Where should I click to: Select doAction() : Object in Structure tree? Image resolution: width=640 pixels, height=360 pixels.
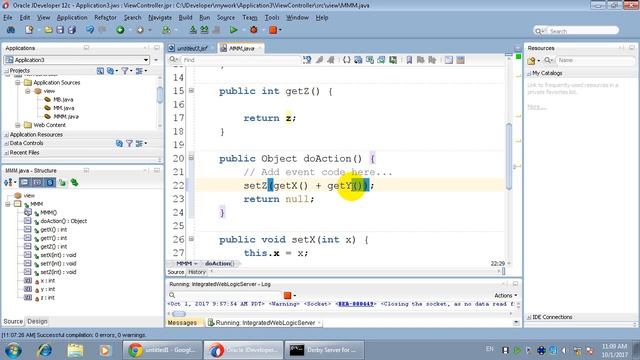(64, 221)
